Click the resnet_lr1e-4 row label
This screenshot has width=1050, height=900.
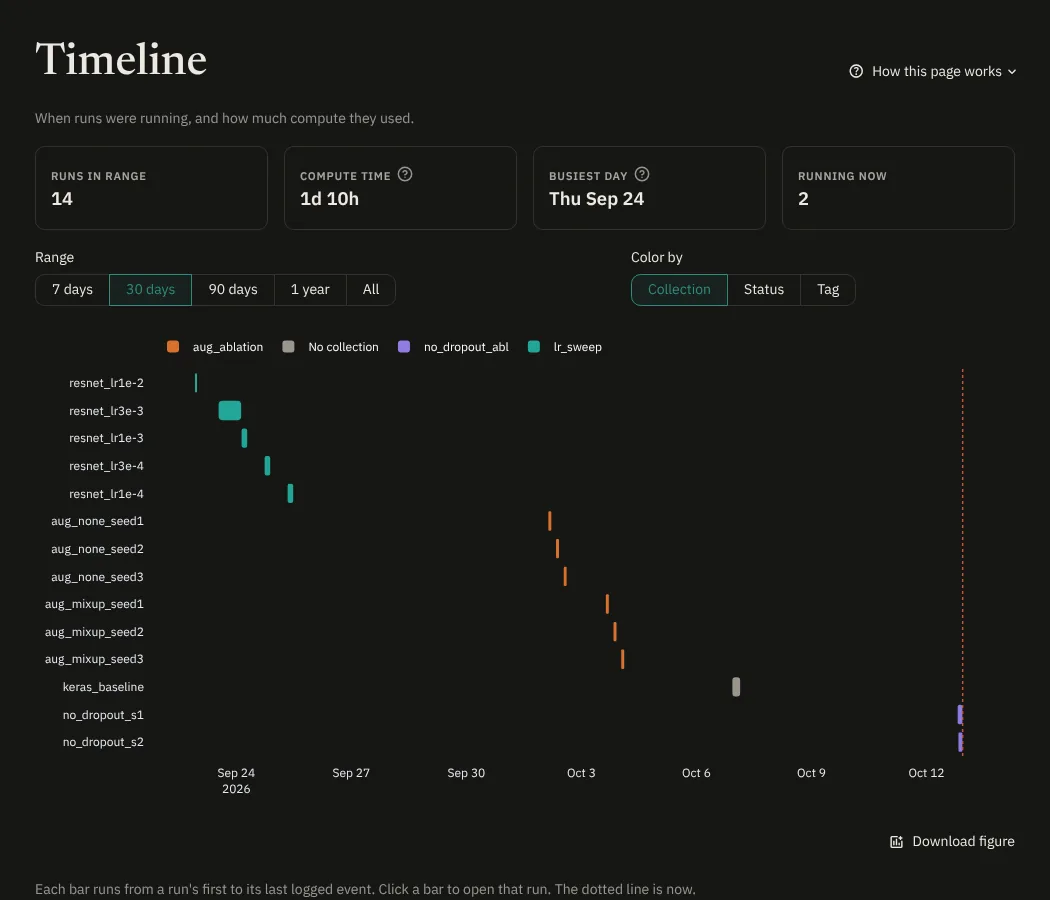106,494
